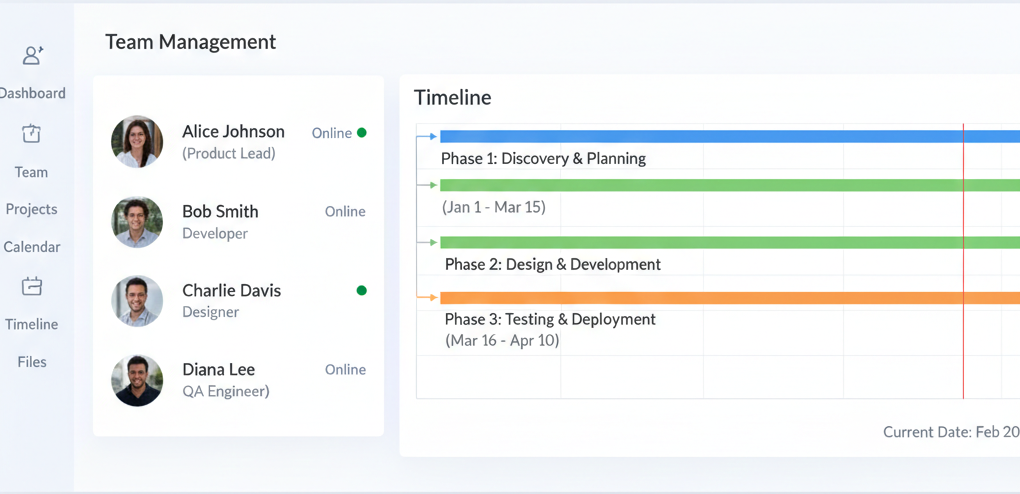Select Bob Smith's avatar
Viewport: 1020px width, 494px height.
(137, 222)
